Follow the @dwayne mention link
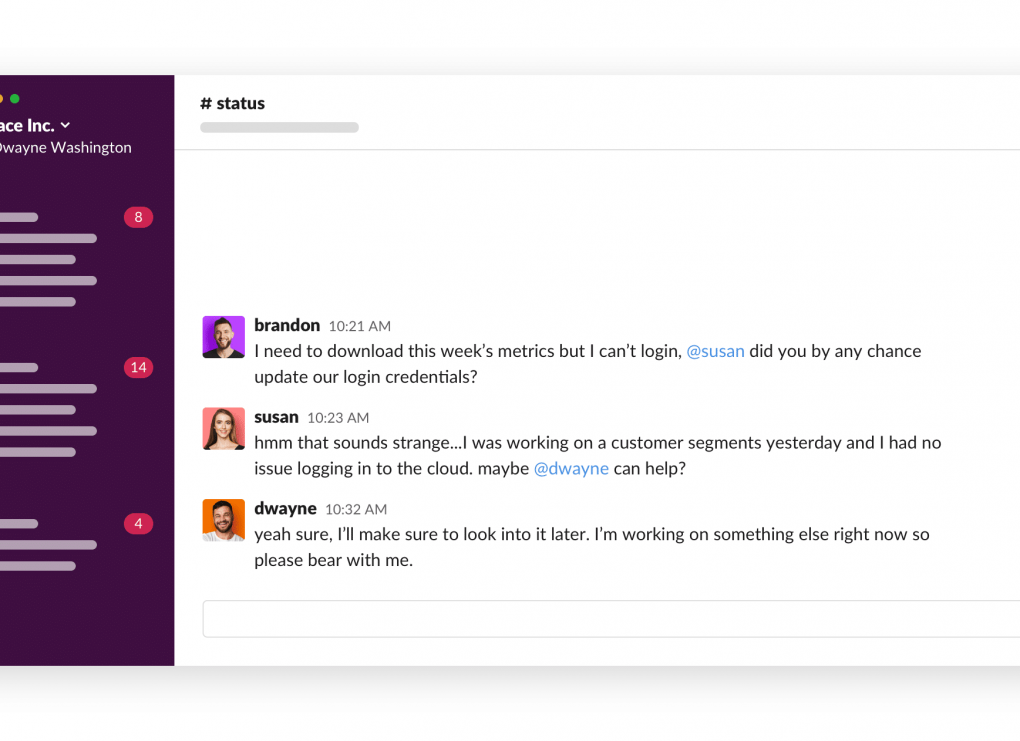Image resolution: width=1020 pixels, height=741 pixels. 571,468
